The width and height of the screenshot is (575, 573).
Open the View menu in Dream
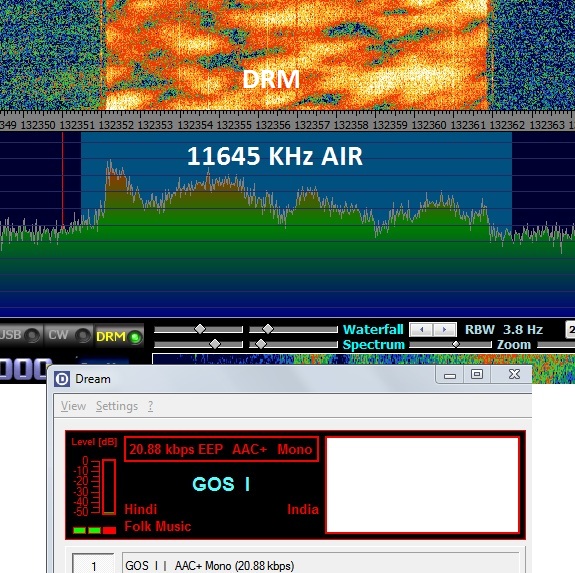tap(73, 406)
